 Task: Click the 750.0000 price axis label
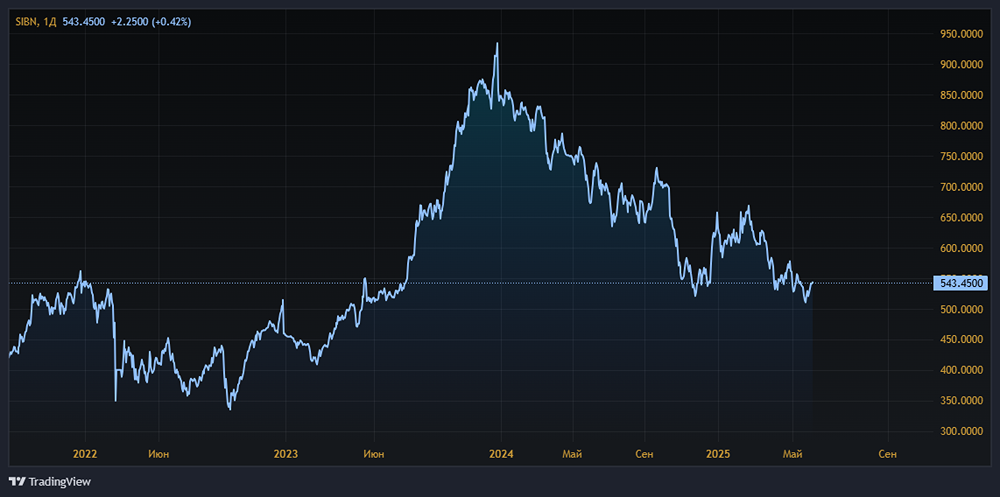pyautogui.click(x=963, y=156)
